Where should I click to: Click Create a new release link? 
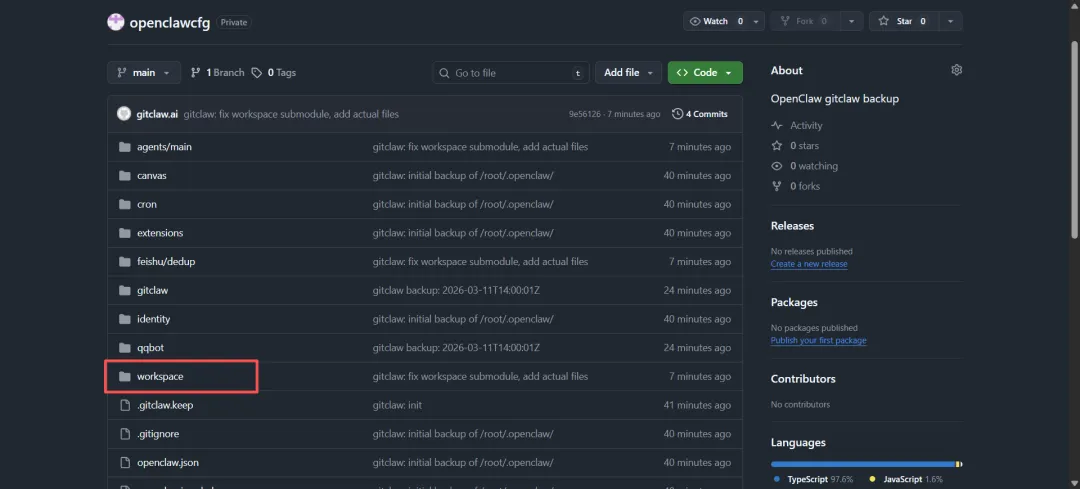[809, 264]
